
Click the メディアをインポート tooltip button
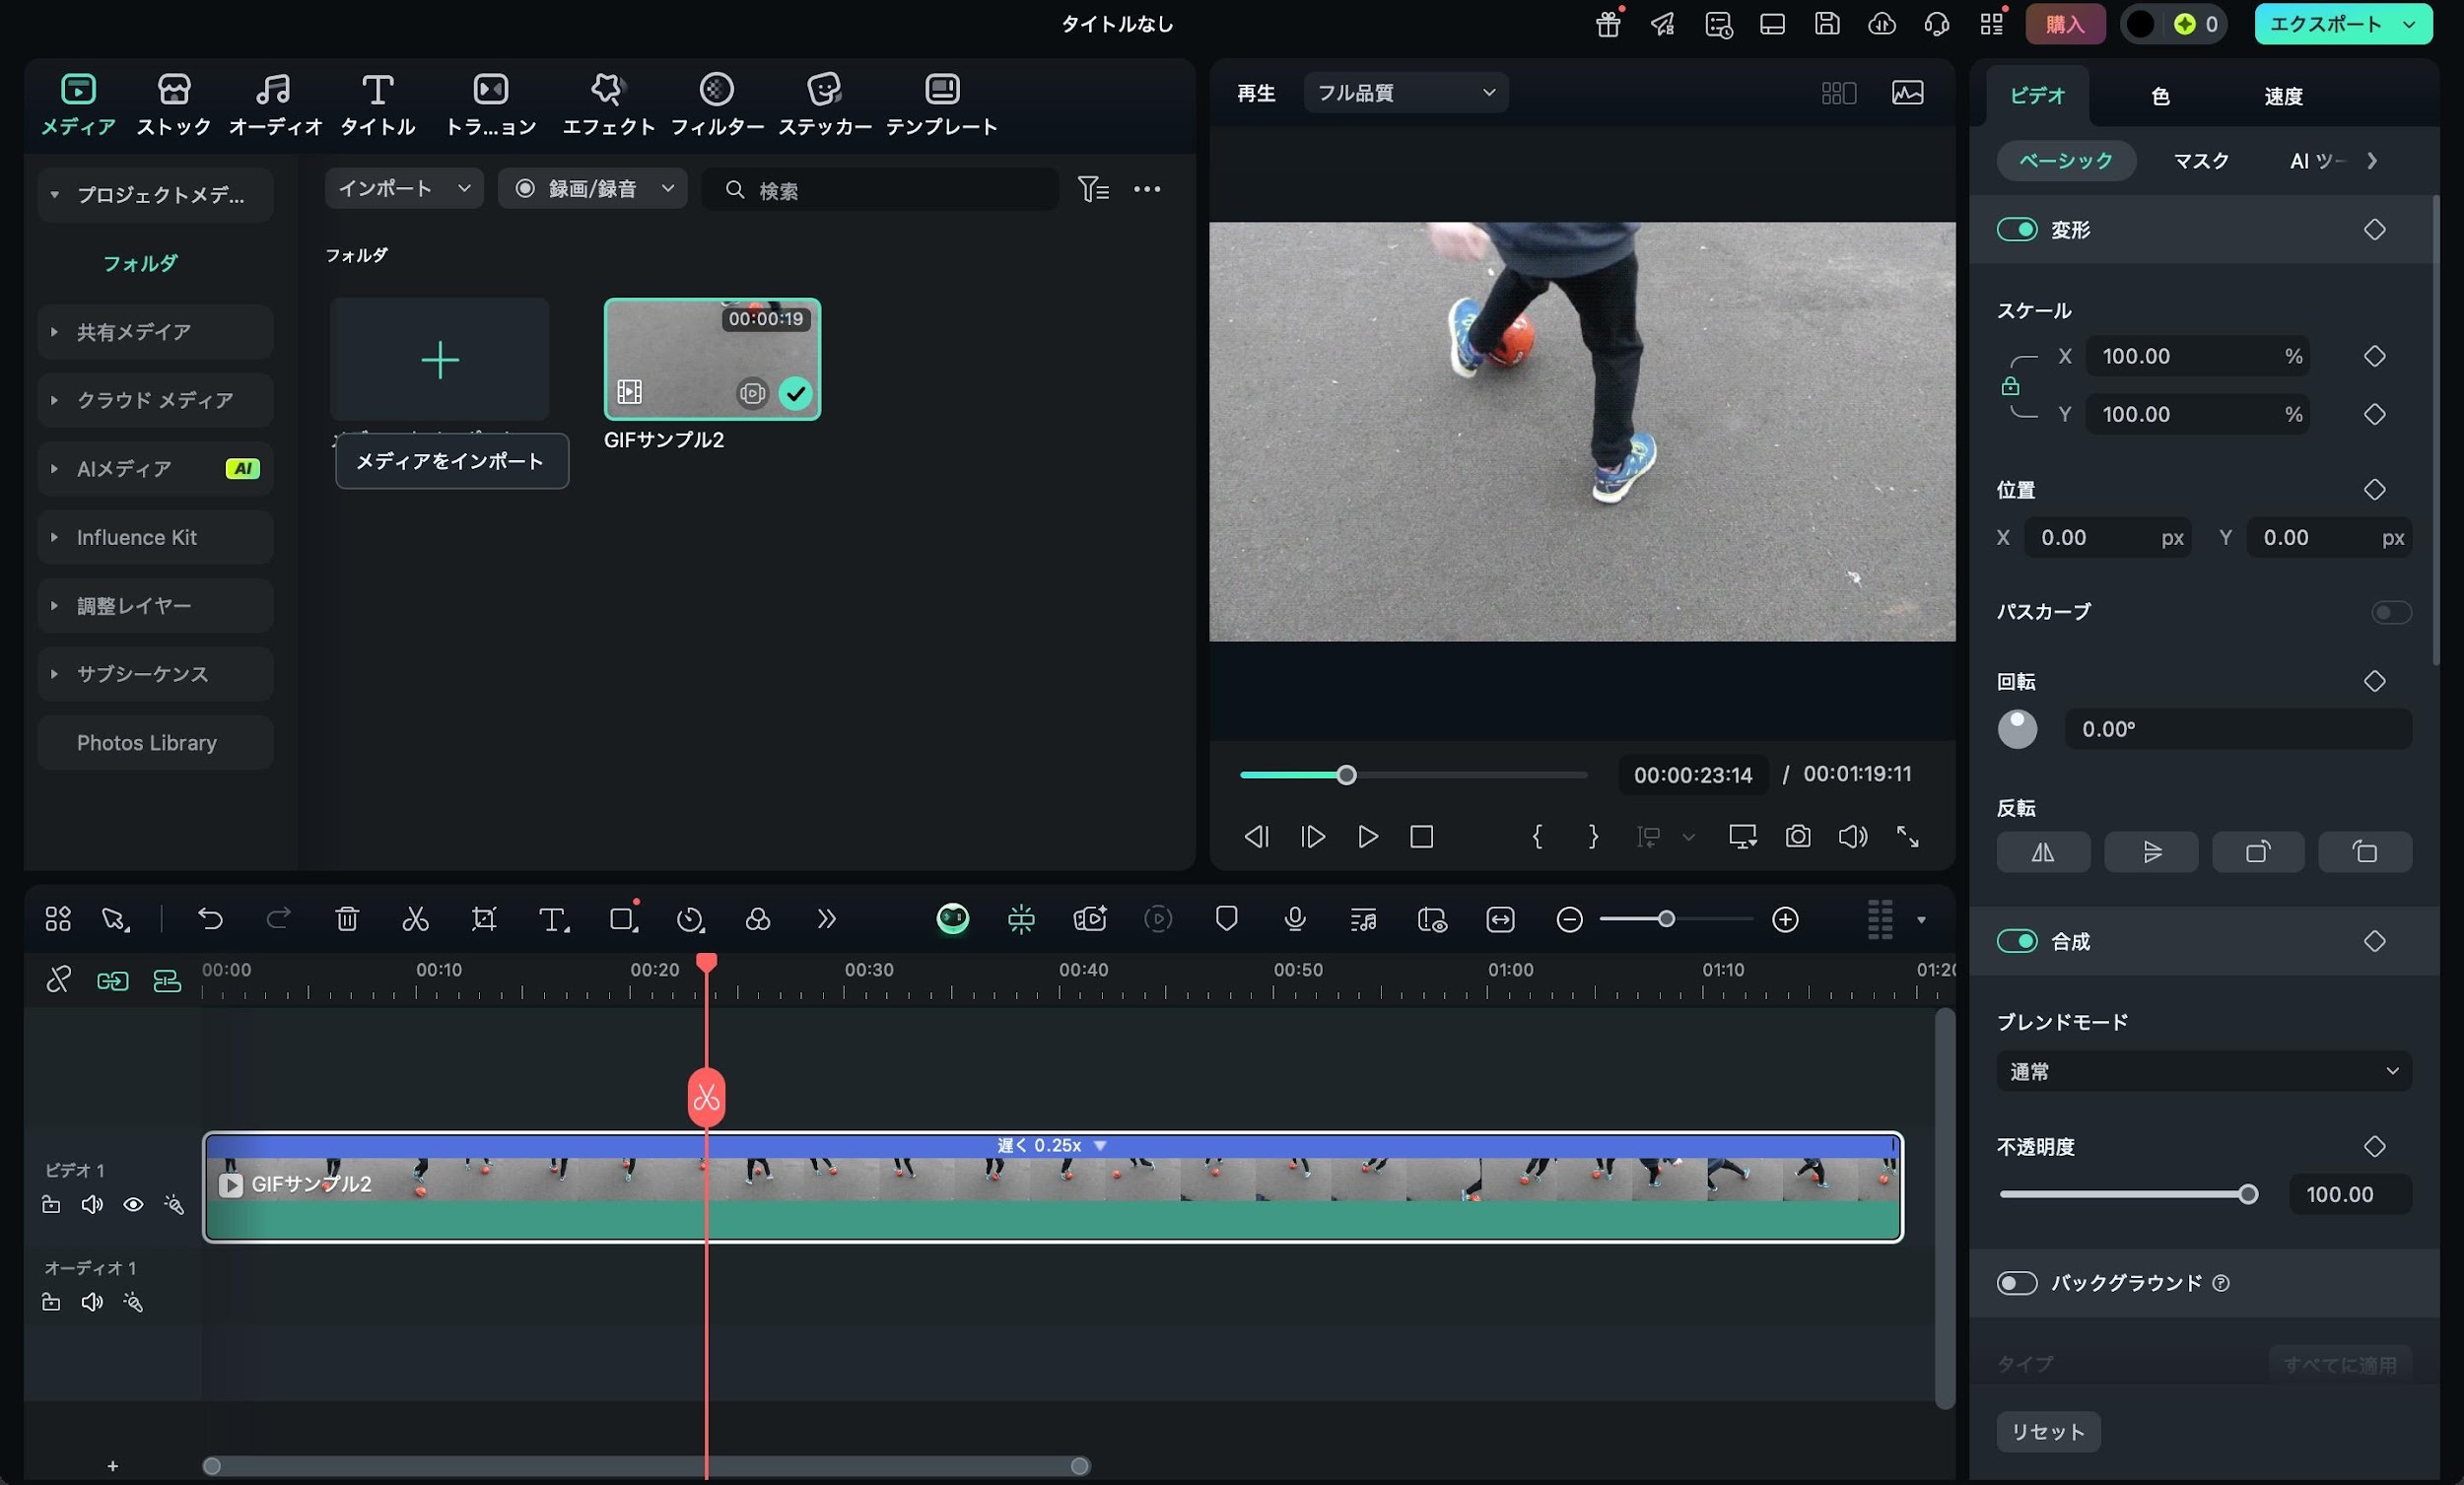(451, 461)
